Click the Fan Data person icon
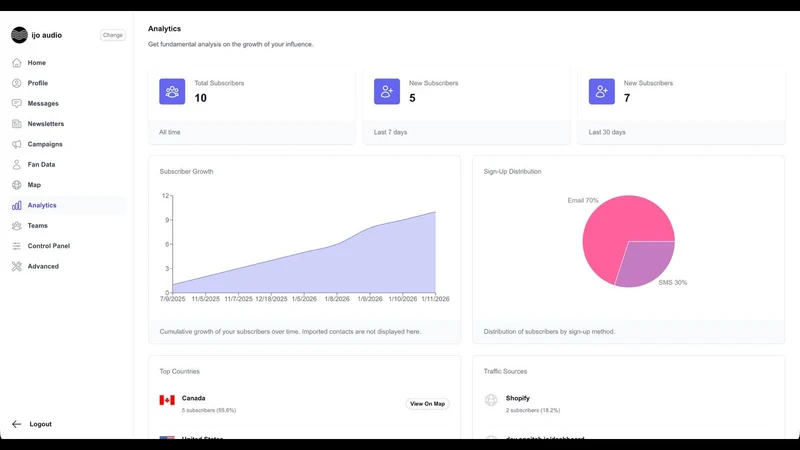 coord(17,165)
